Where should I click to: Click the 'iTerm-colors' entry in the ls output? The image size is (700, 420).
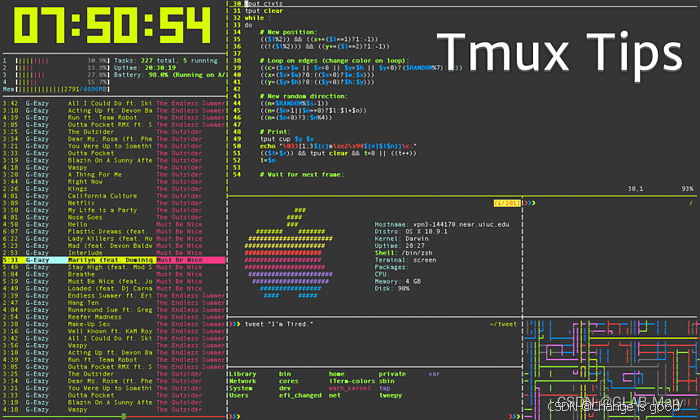tap(352, 381)
